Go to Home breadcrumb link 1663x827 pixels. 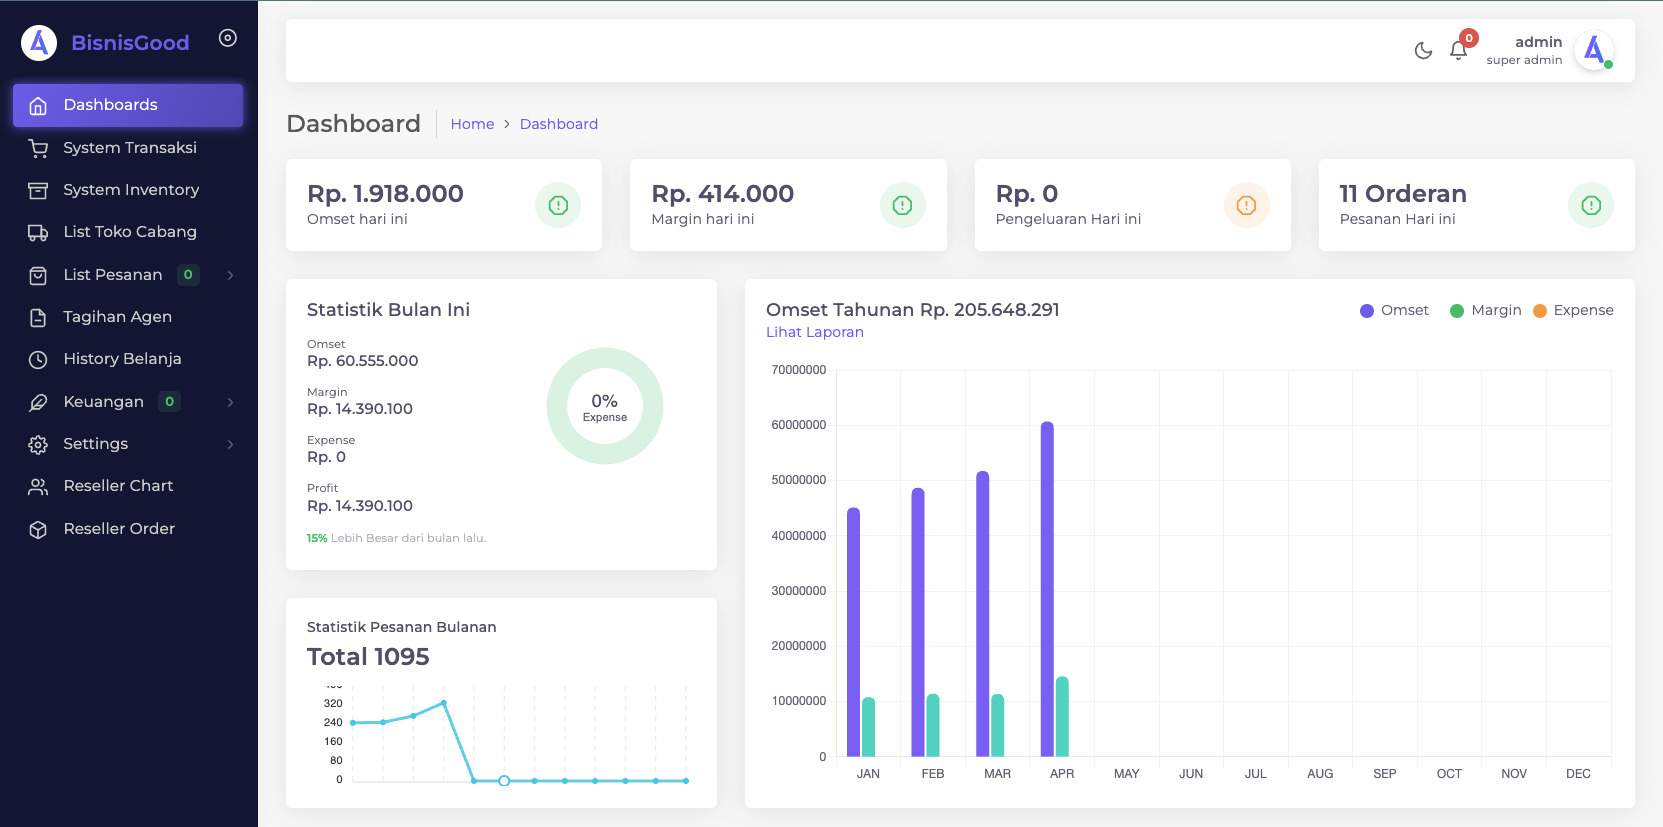pos(472,124)
